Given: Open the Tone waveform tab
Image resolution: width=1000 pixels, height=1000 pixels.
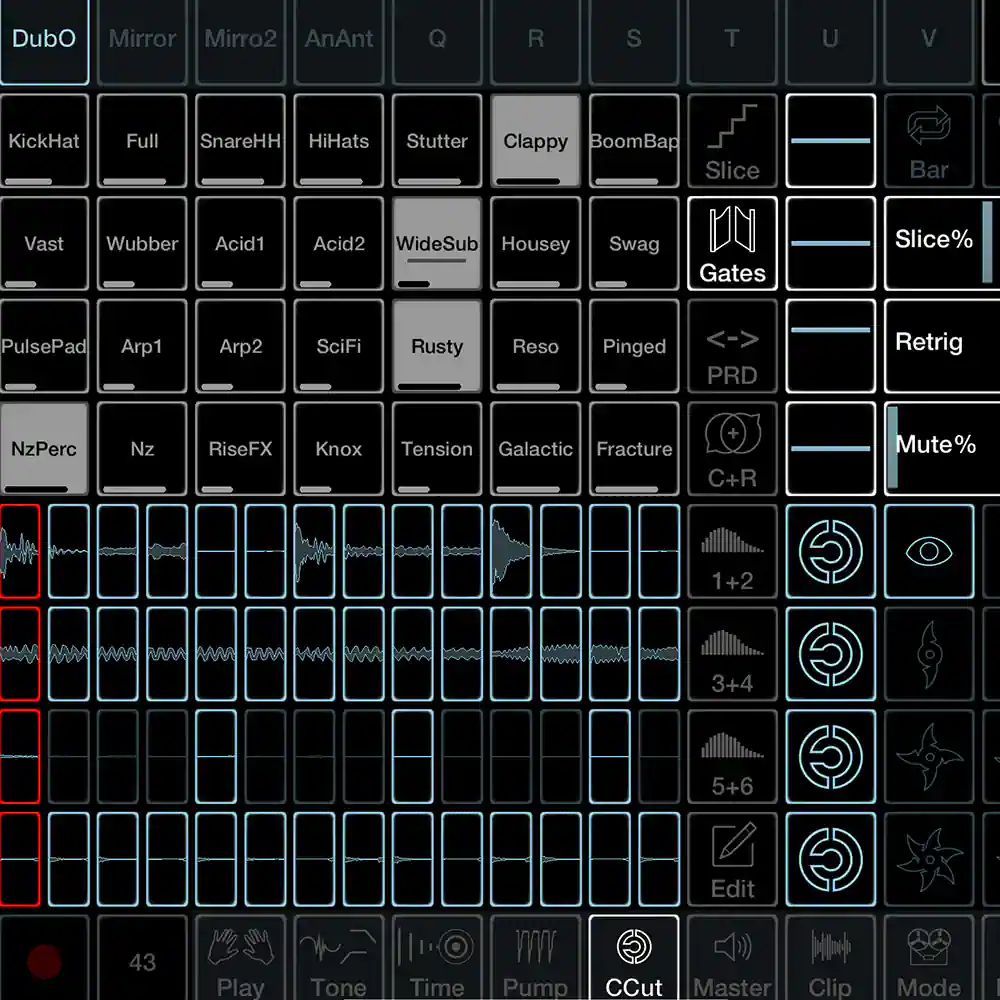Looking at the screenshot, I should [x=339, y=959].
